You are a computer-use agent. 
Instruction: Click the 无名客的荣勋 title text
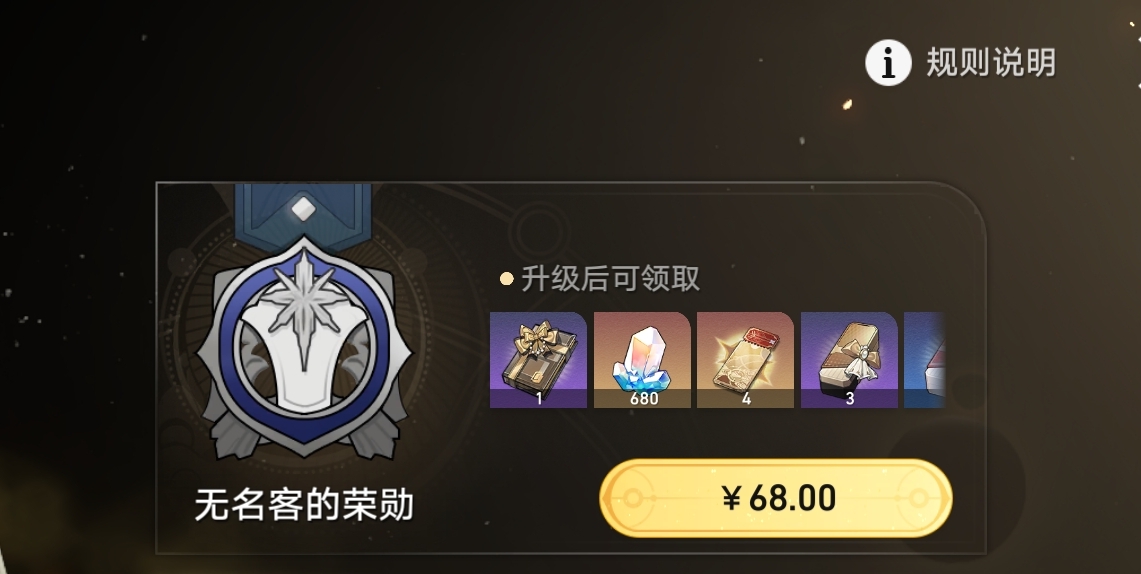click(x=304, y=504)
